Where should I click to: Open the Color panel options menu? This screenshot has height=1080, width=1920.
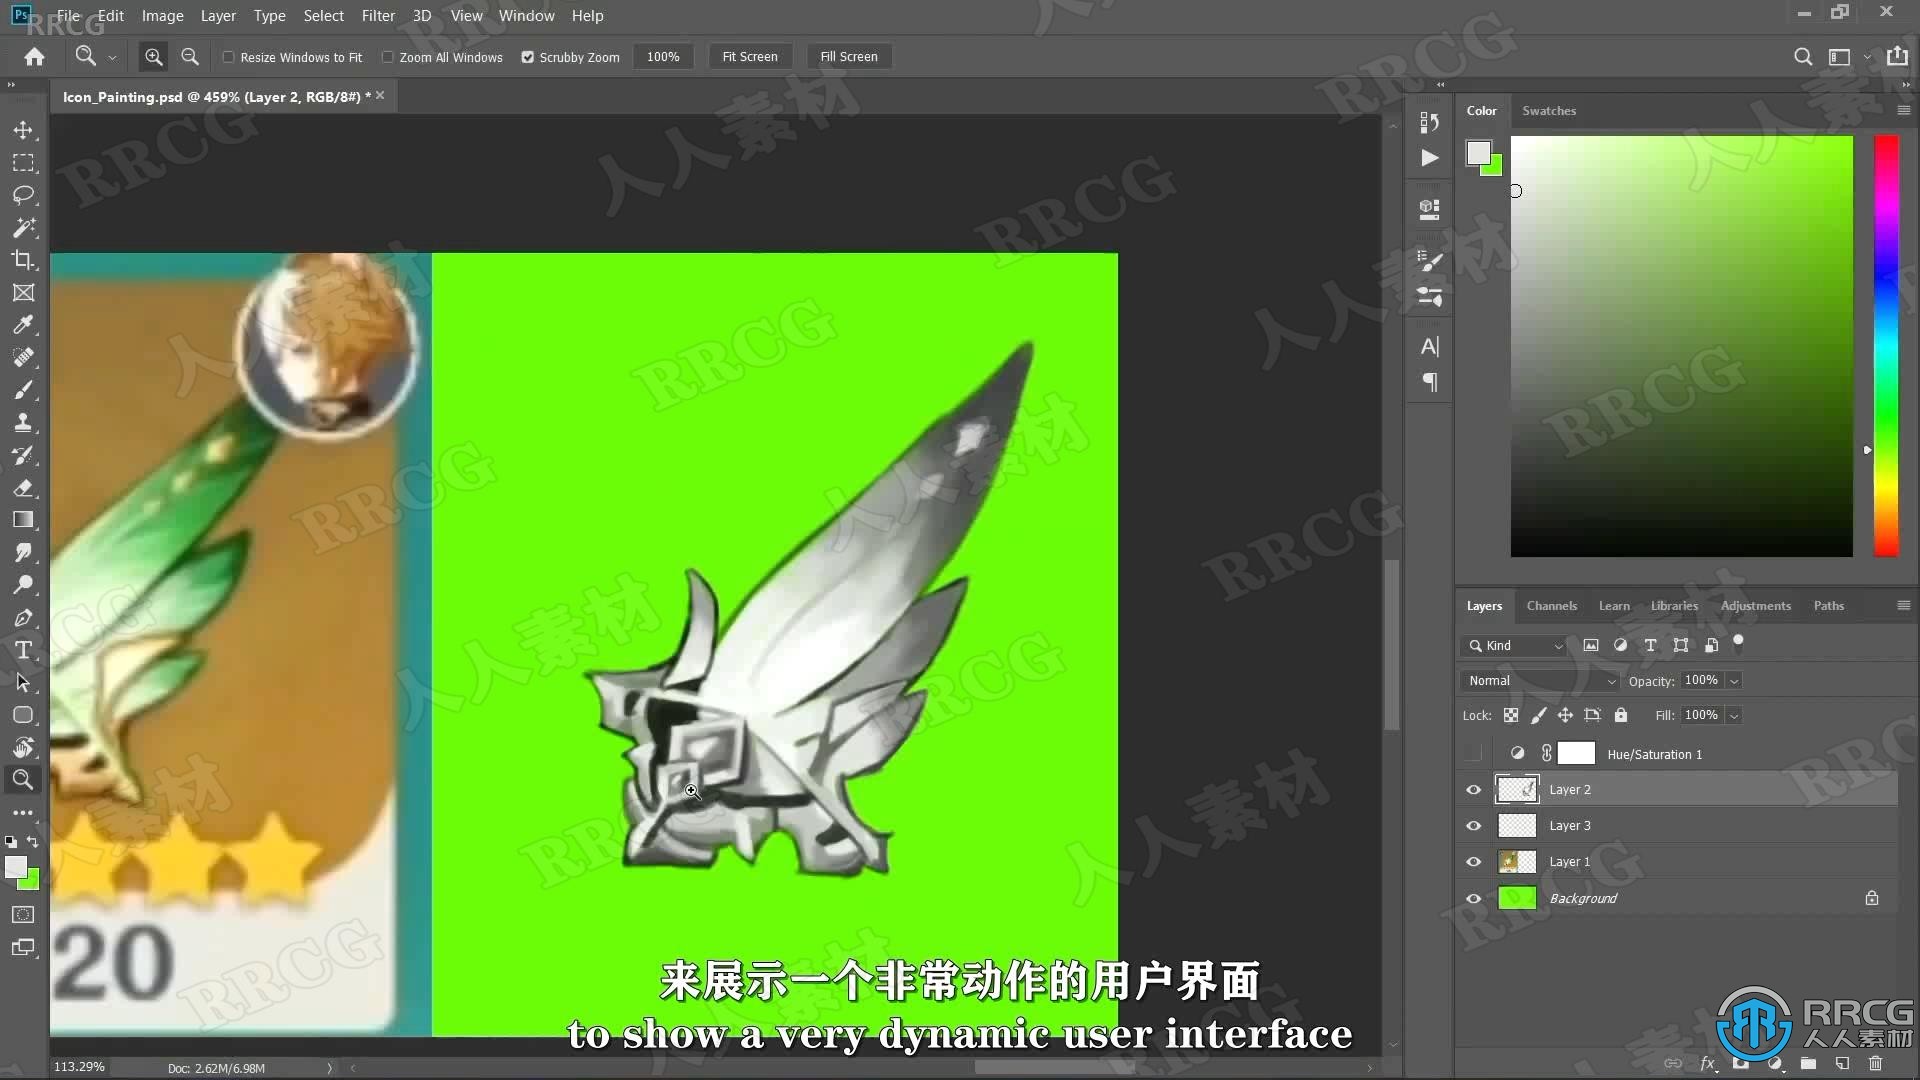1903,111
